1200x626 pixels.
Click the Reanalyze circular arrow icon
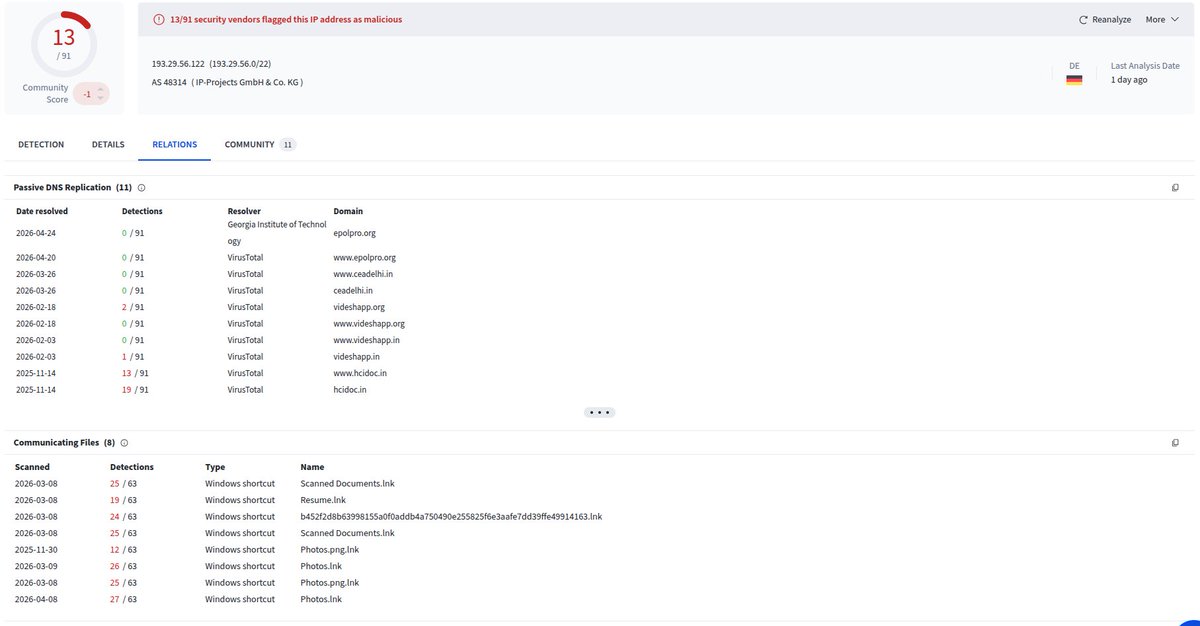click(x=1083, y=19)
